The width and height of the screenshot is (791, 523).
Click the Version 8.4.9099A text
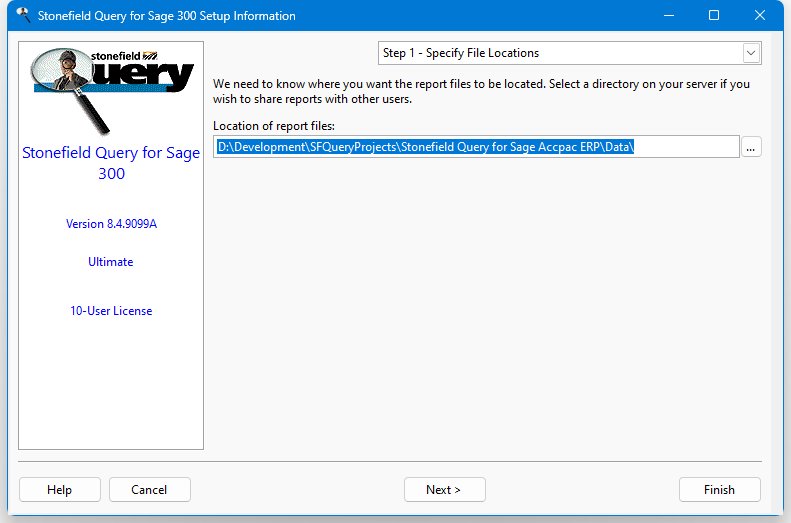111,224
